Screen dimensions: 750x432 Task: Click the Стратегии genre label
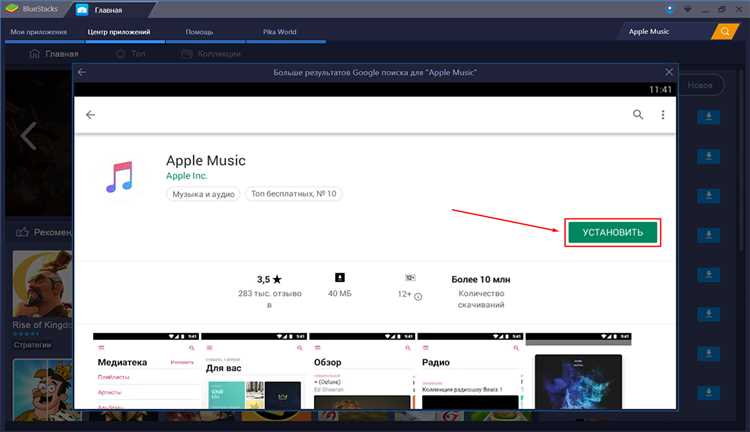pos(32,345)
